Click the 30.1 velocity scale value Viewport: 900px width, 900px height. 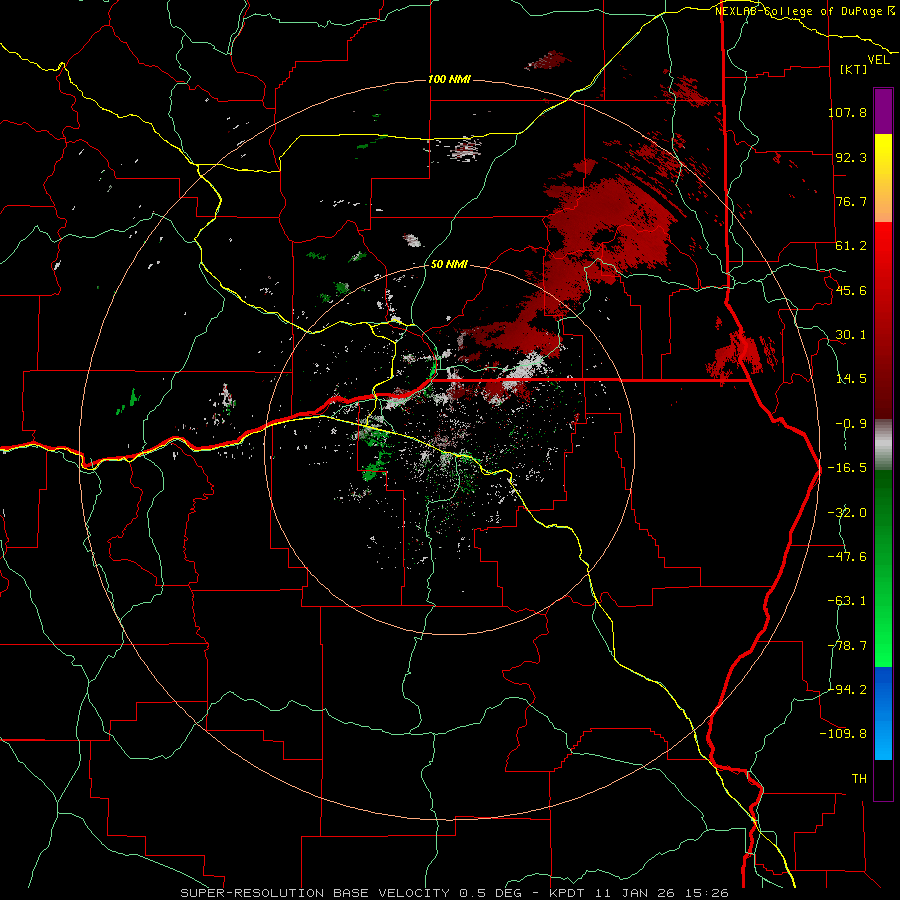tap(851, 335)
